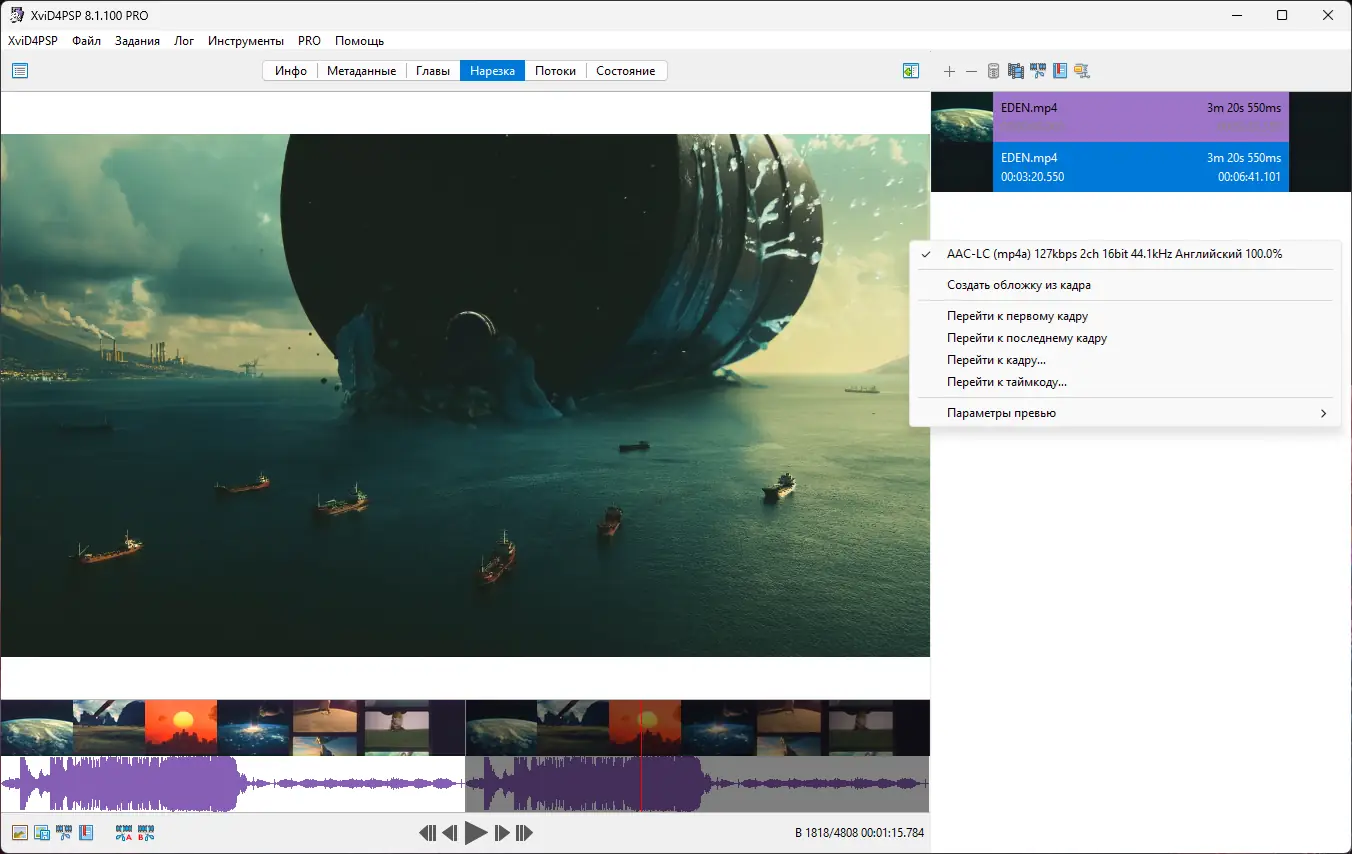
Task: Click the list icon at top-left
Action: (x=20, y=71)
